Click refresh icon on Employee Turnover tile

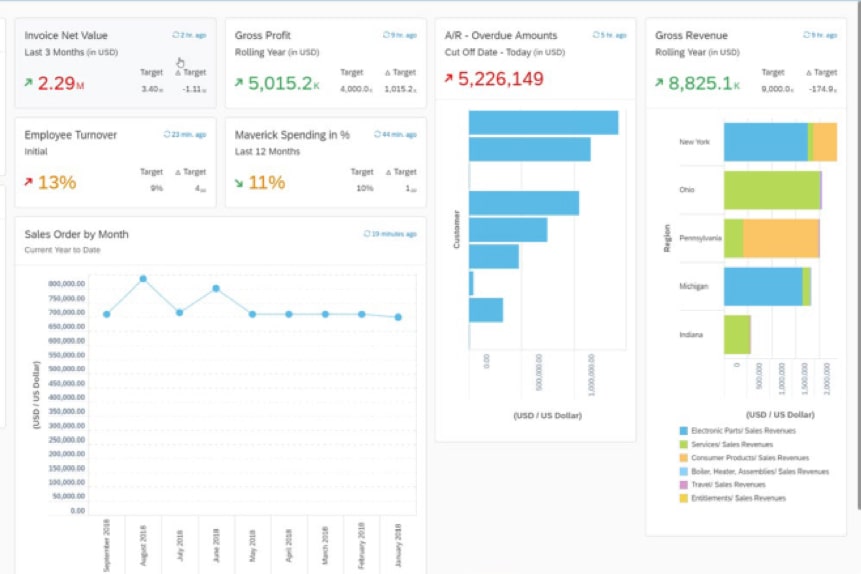pos(167,134)
